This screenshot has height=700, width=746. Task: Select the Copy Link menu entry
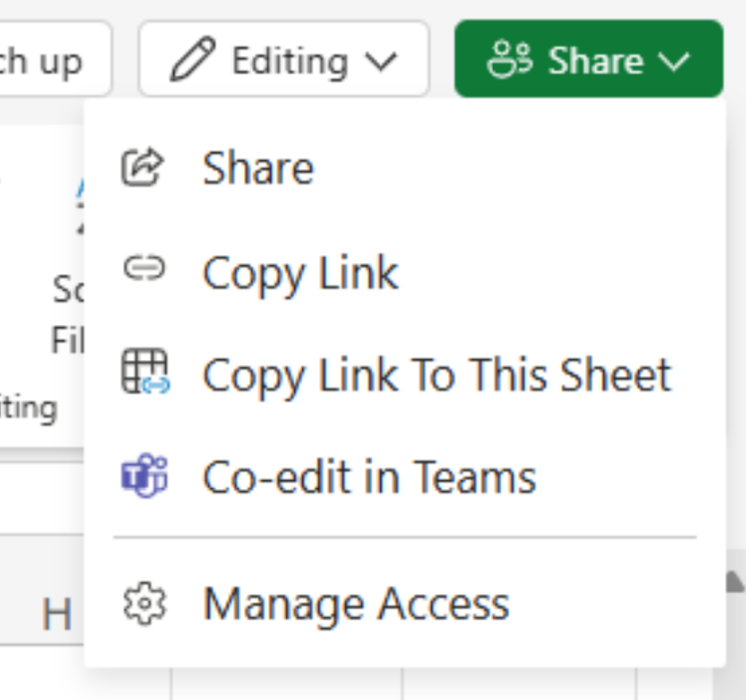click(300, 273)
